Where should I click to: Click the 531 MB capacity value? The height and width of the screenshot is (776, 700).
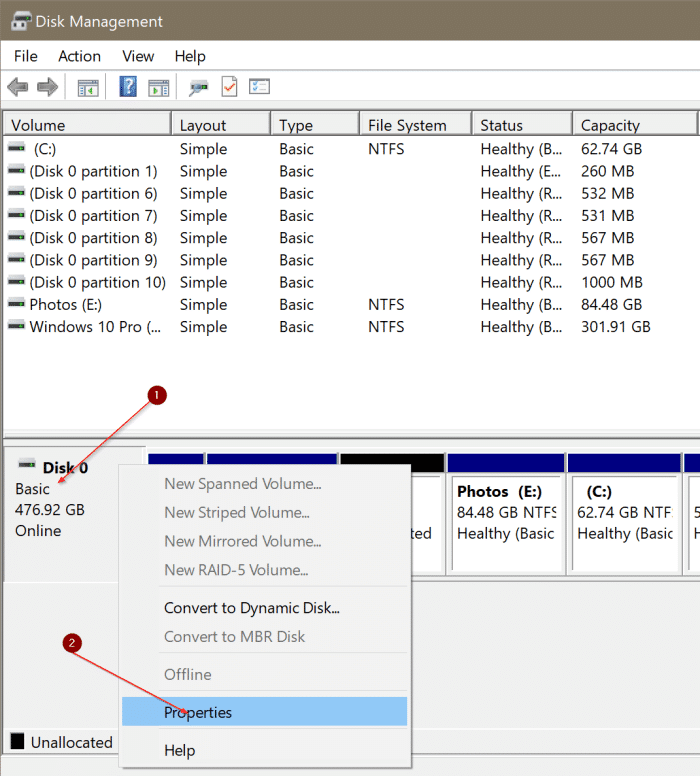pos(607,216)
